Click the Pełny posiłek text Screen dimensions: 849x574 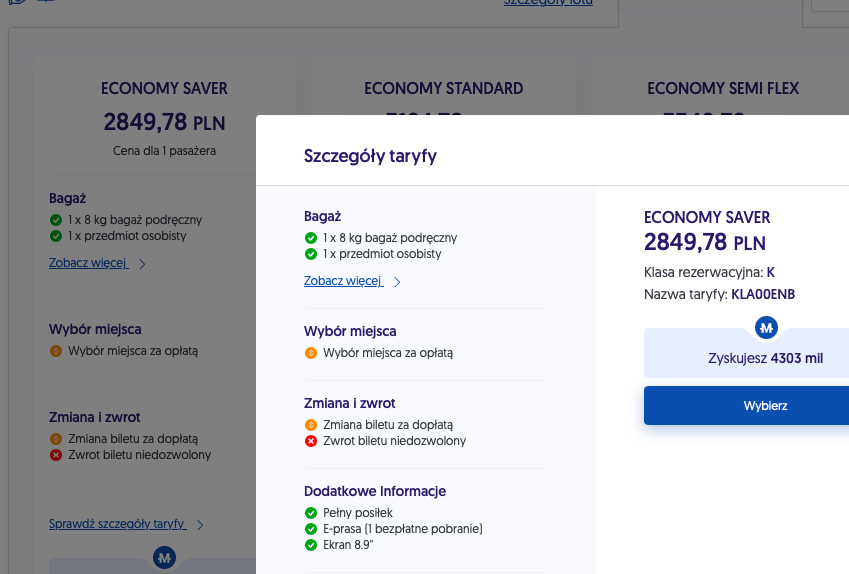(358, 513)
